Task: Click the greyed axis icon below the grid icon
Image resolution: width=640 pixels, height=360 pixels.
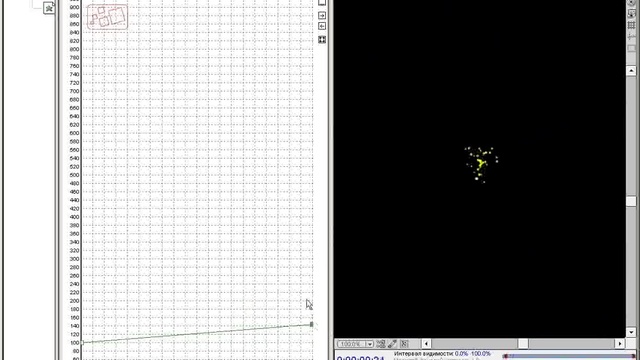Action: 631,37
